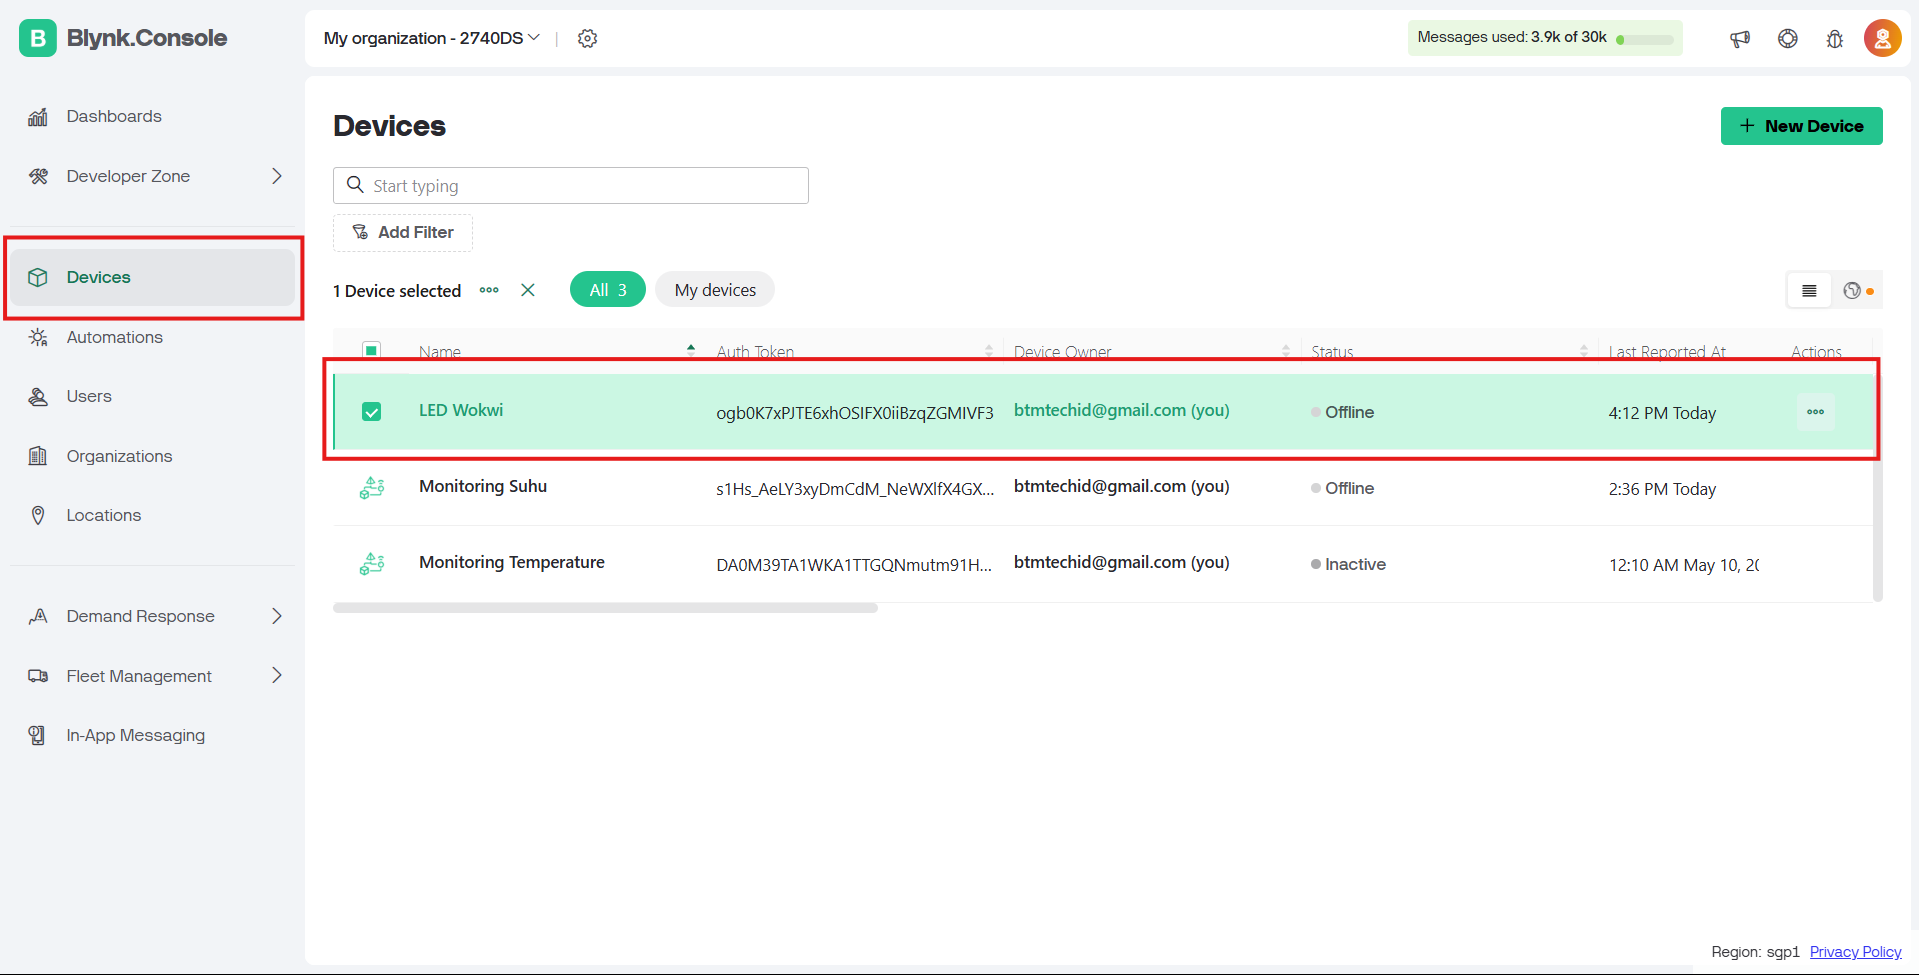Toggle the select-all header checkbox
Screen dimensions: 1919x975
[371, 350]
